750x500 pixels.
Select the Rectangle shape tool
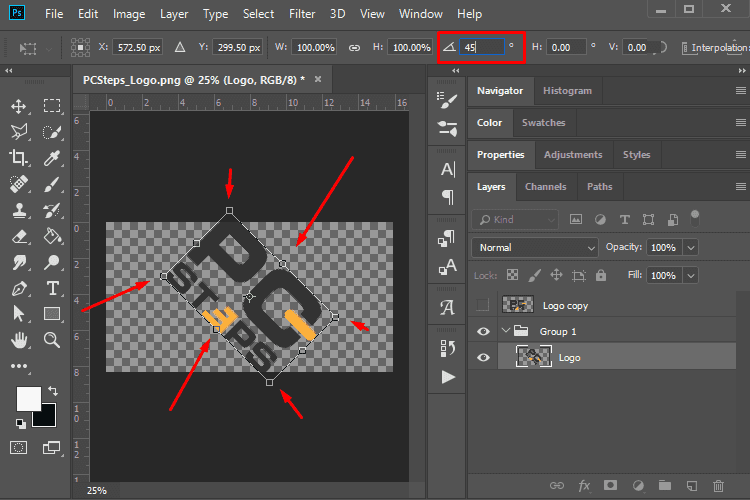(52, 314)
